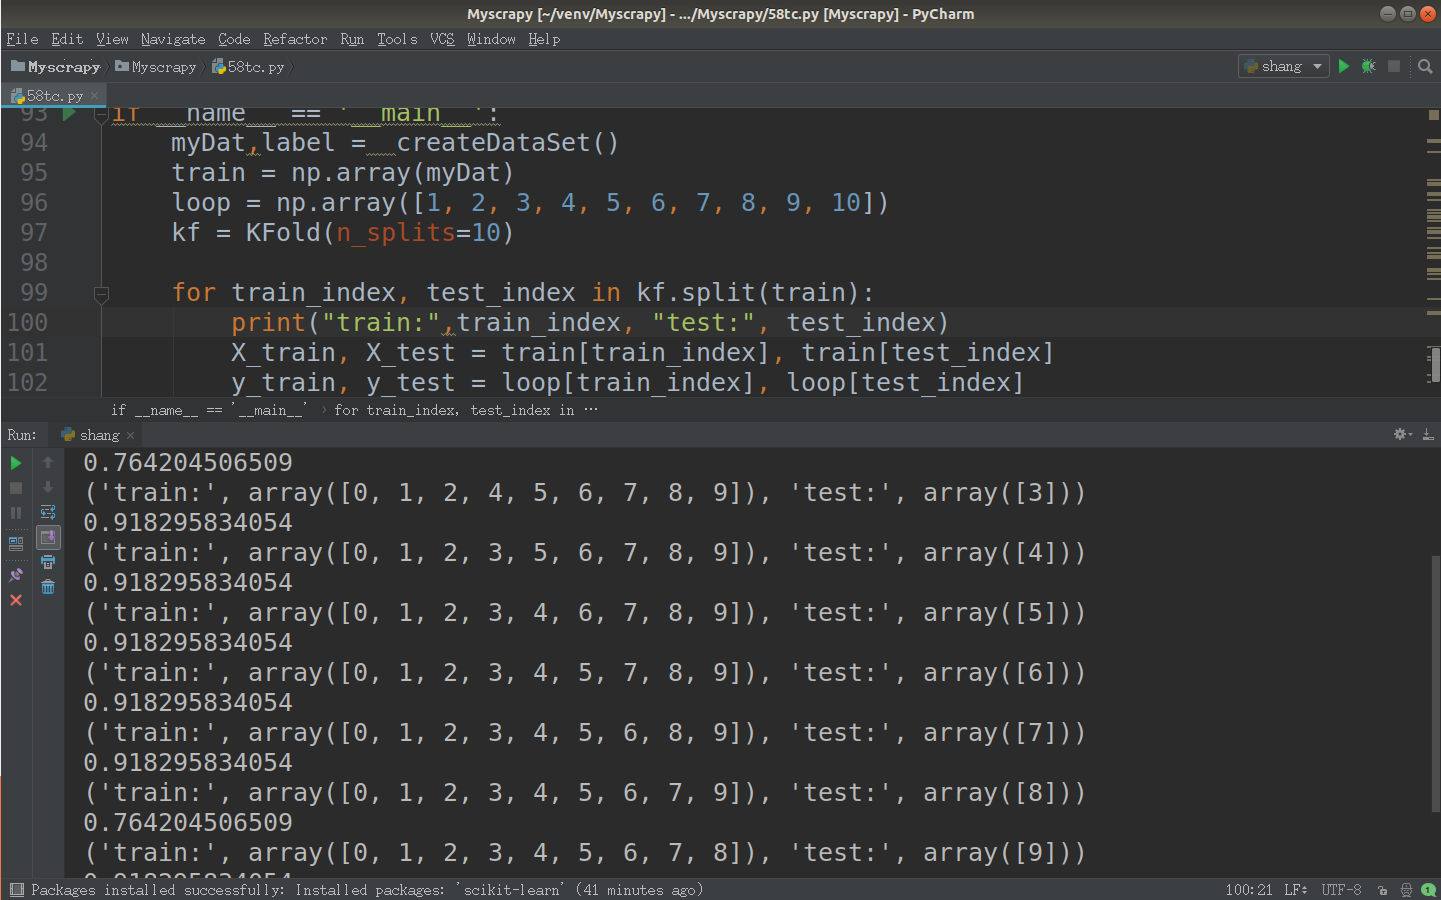Clear all console output with trash icon
Image resolution: width=1441 pixels, height=900 pixels.
point(48,587)
